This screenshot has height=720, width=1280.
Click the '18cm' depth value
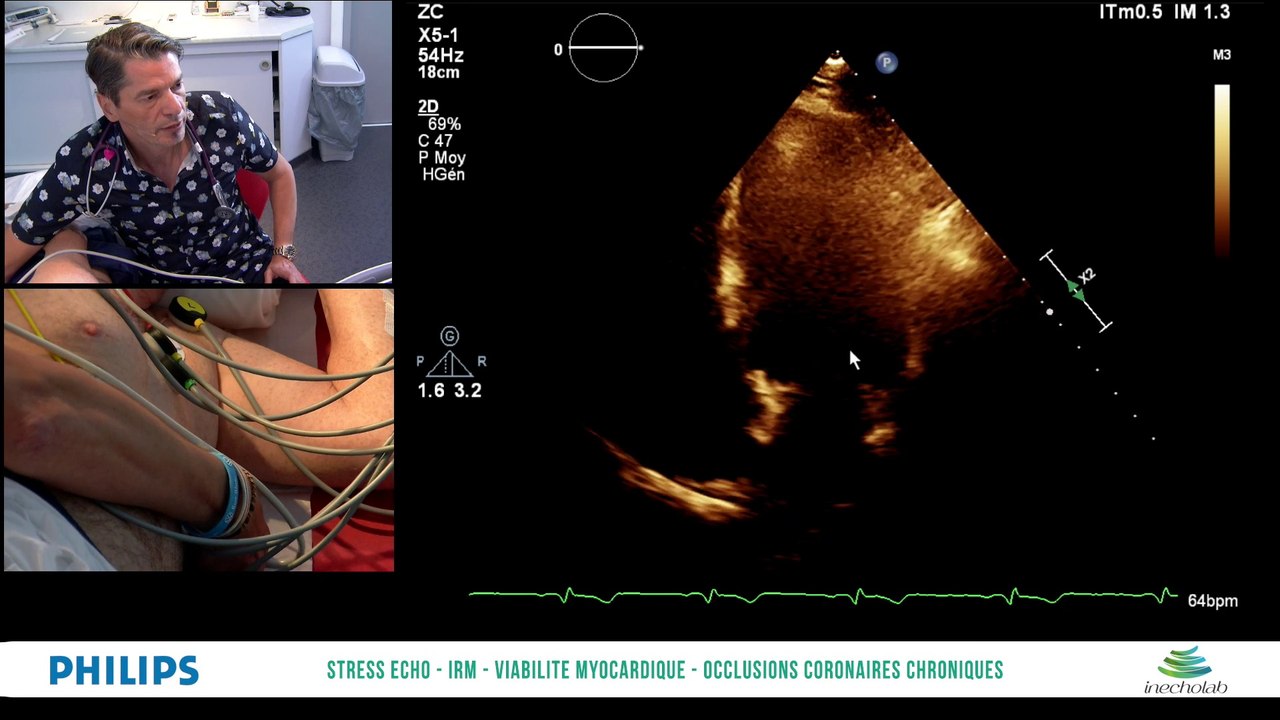coord(440,73)
